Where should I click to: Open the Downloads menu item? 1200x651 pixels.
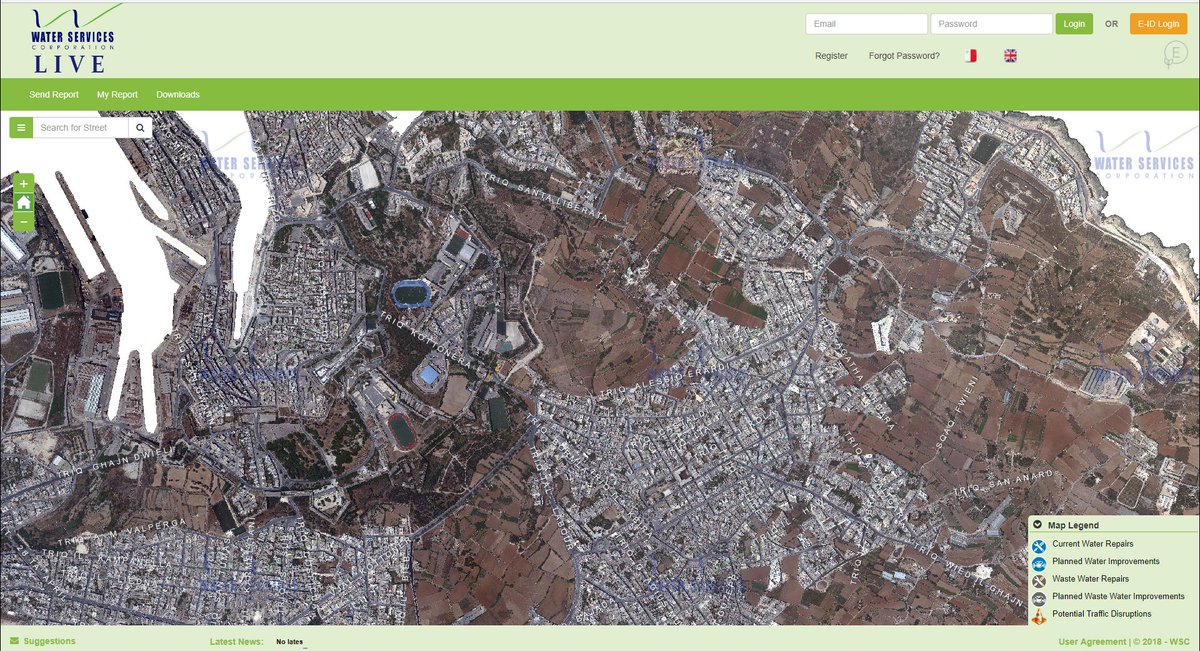(178, 95)
